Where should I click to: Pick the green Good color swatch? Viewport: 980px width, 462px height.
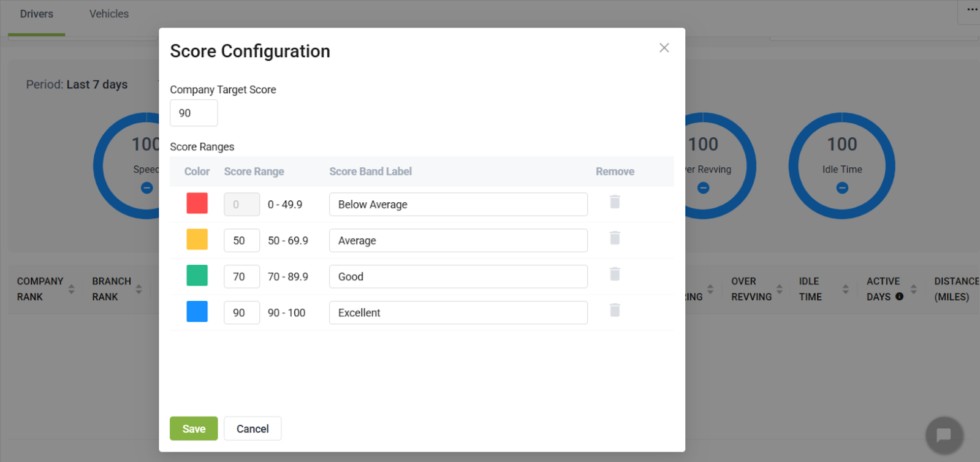(197, 275)
